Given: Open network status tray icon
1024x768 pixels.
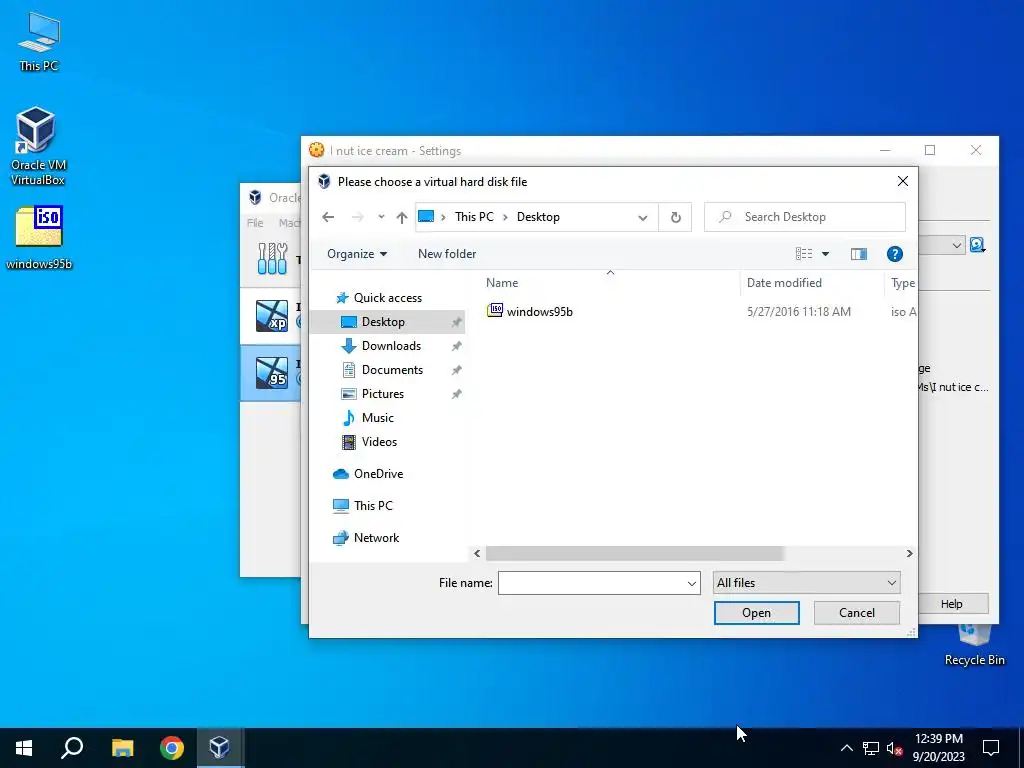Looking at the screenshot, I should coord(871,748).
